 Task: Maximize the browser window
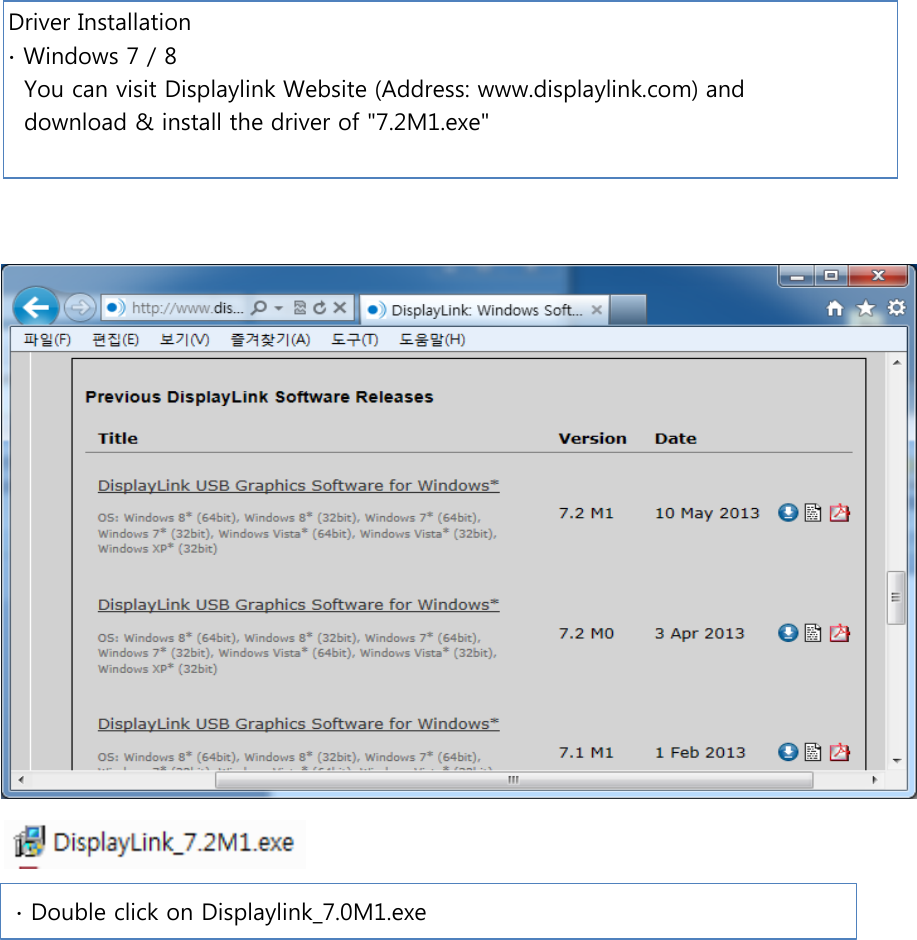[x=831, y=276]
